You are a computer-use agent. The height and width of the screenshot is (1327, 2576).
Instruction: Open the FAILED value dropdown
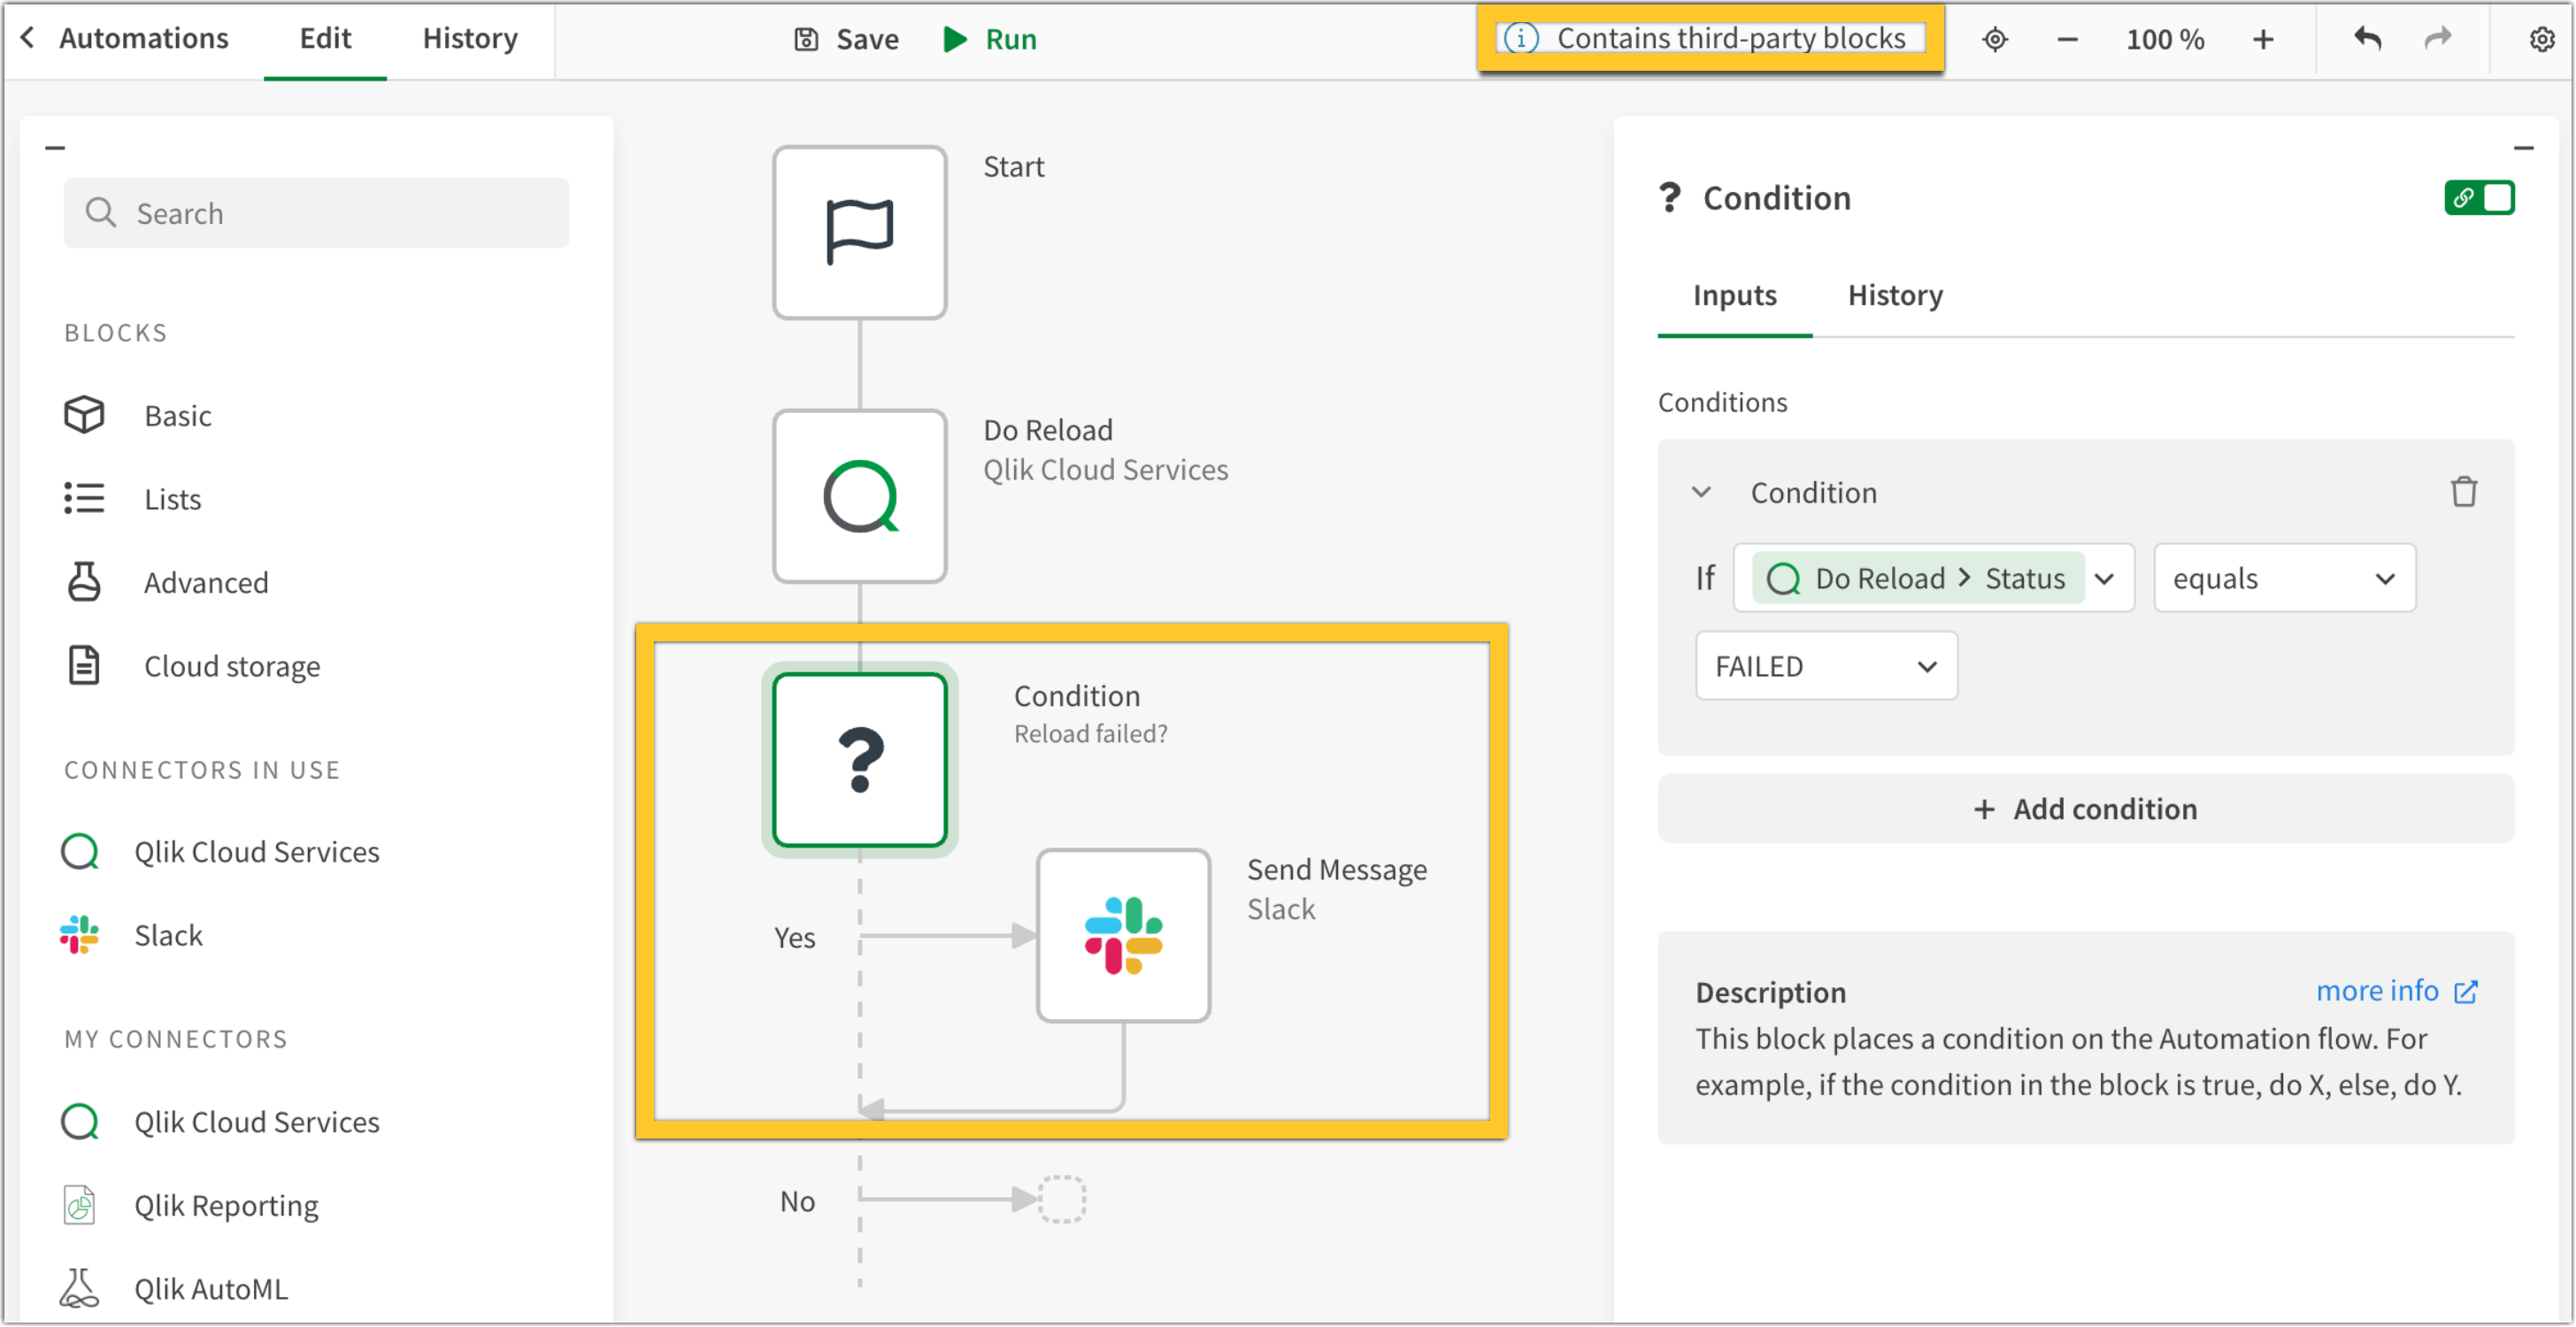(1826, 666)
